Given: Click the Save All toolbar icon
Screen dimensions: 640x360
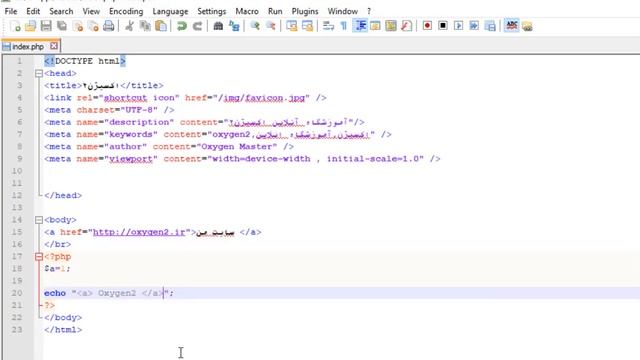Looking at the screenshot, I should [62, 26].
